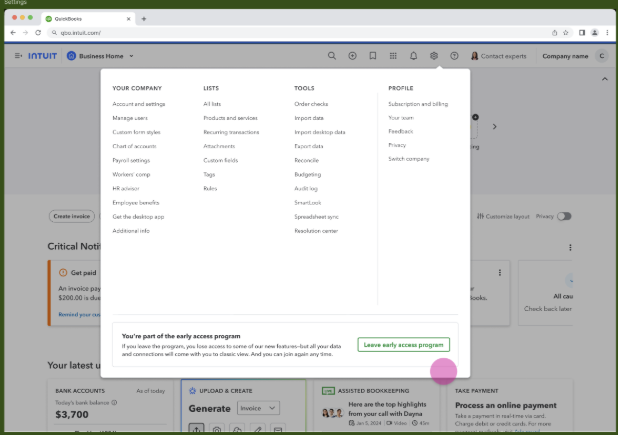Click Leave early access program button
The image size is (618, 435).
403,345
